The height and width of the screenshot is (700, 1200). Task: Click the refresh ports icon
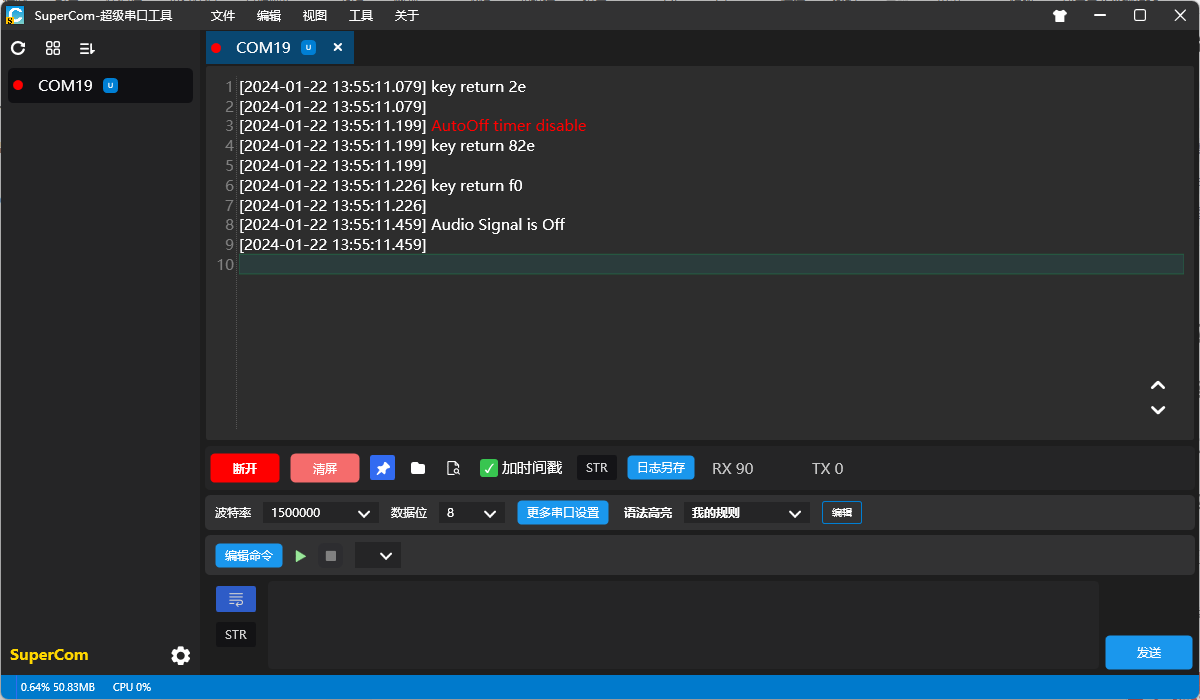17,47
